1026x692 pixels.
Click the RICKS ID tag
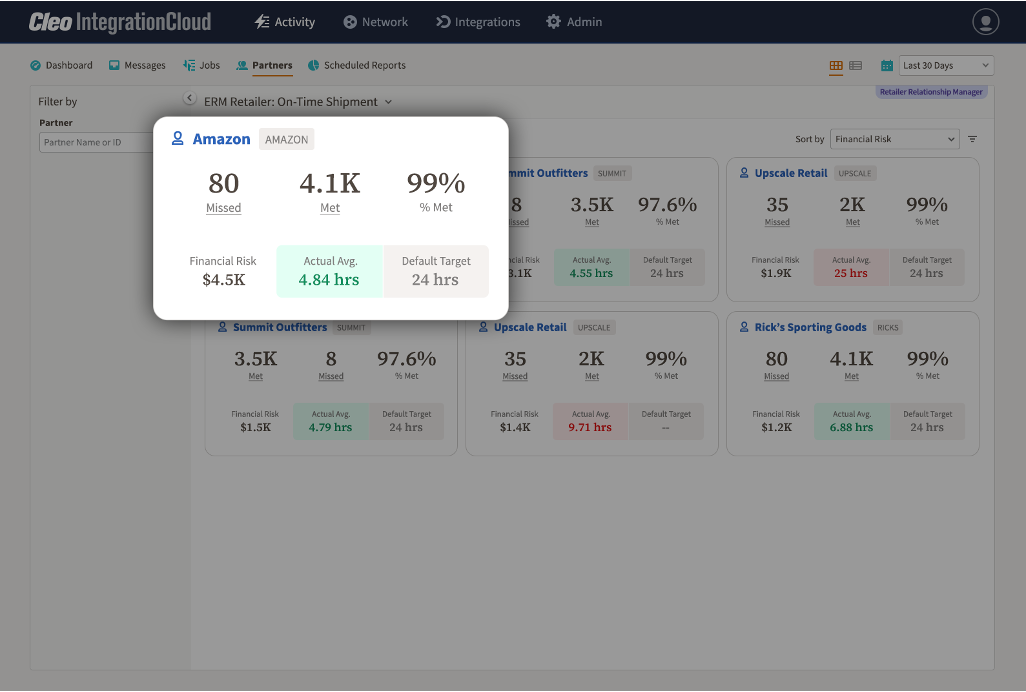[888, 327]
